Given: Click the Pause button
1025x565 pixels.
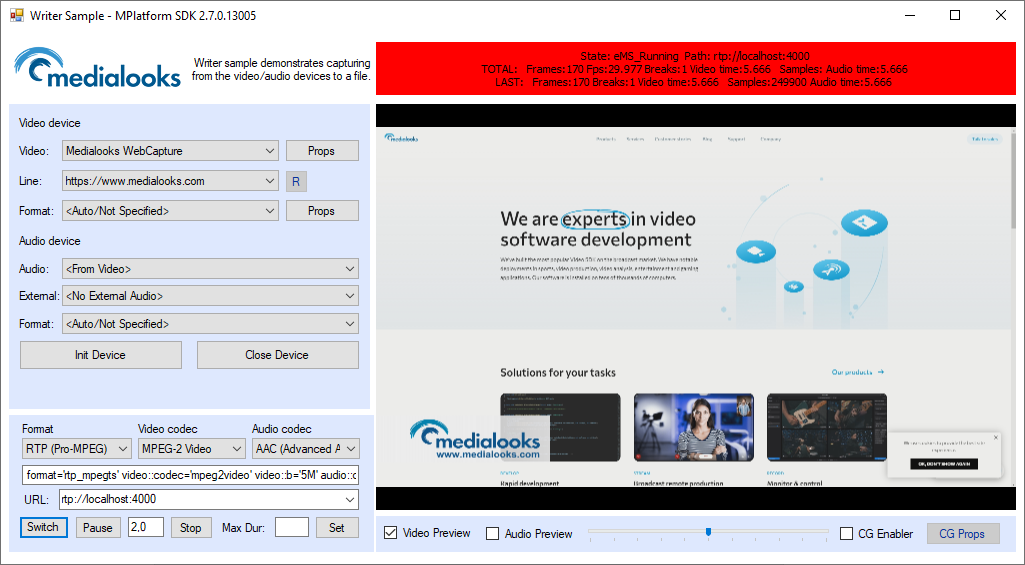Looking at the screenshot, I should (x=98, y=528).
